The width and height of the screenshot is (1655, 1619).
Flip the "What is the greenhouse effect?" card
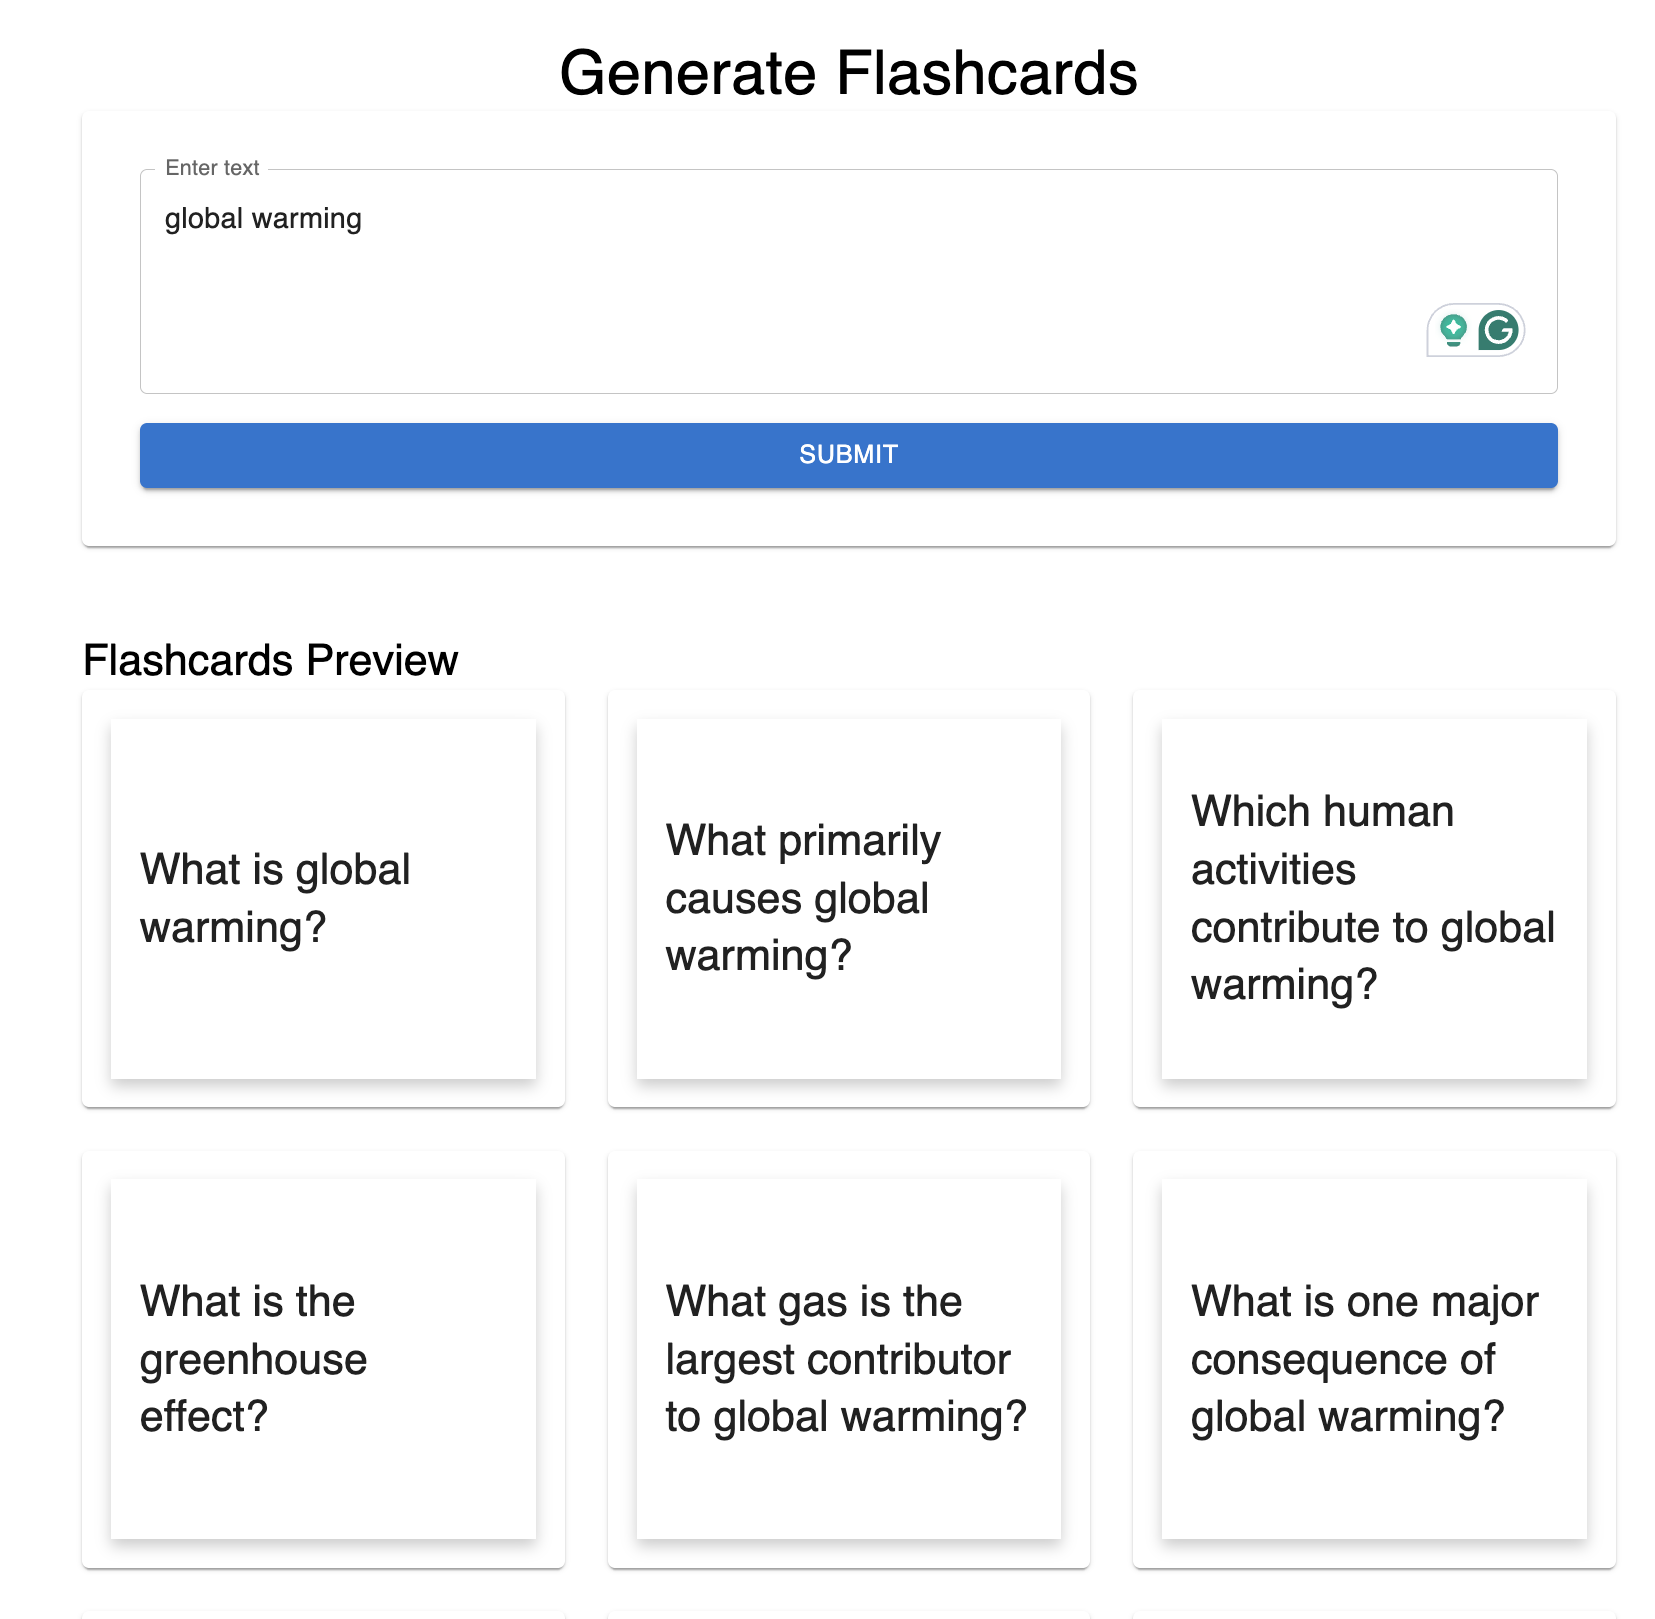(x=323, y=1358)
